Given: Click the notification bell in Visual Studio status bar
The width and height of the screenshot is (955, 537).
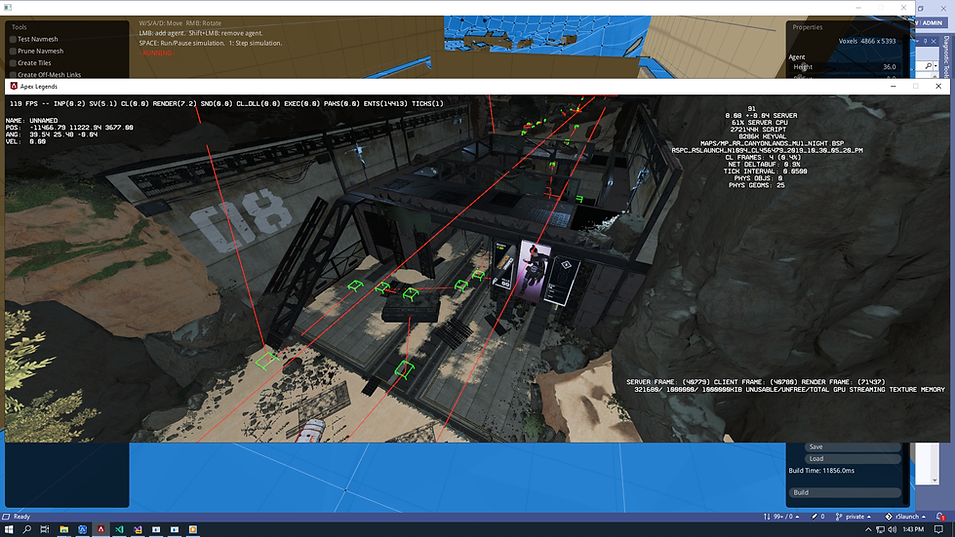Looking at the screenshot, I should click(x=941, y=516).
